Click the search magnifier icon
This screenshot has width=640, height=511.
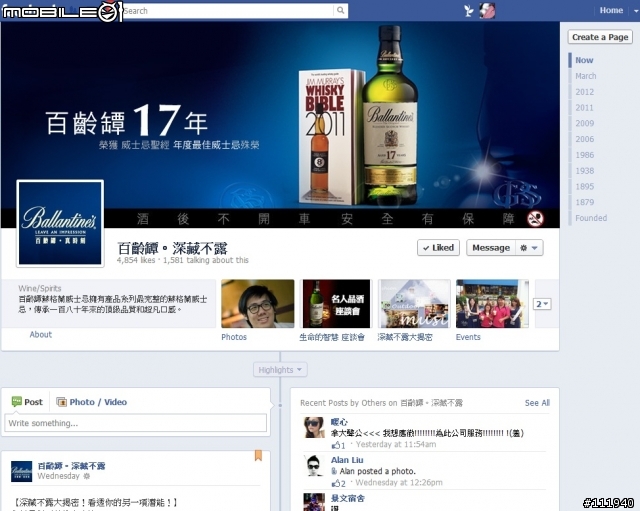pyautogui.click(x=340, y=11)
